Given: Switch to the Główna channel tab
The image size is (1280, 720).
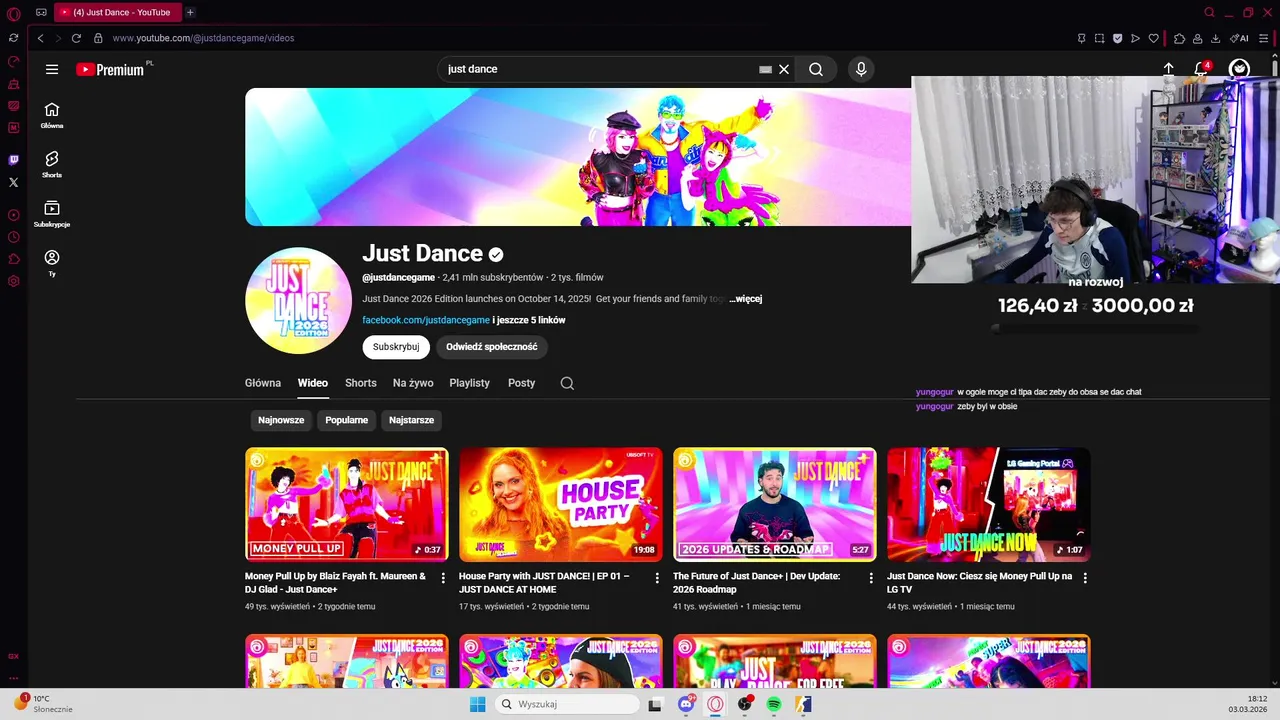Looking at the screenshot, I should click(x=263, y=383).
